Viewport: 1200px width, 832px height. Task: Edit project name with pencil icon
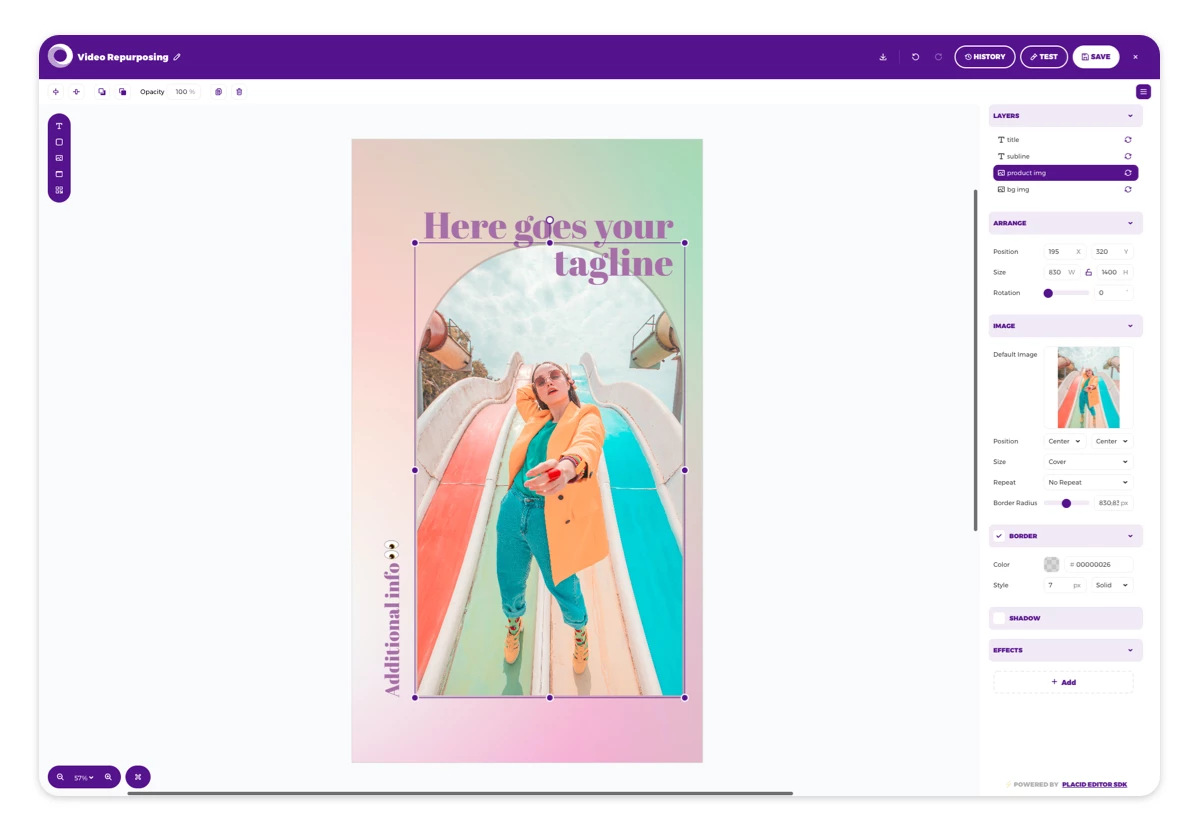click(x=177, y=57)
